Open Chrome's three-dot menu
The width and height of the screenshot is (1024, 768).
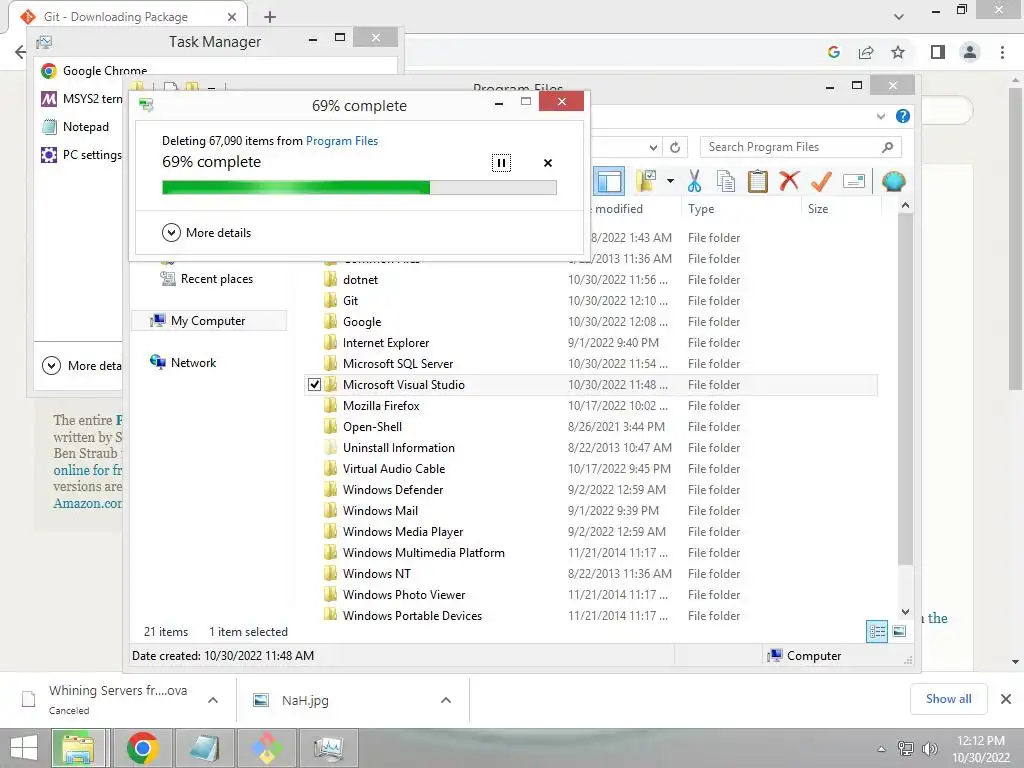pos(1002,52)
